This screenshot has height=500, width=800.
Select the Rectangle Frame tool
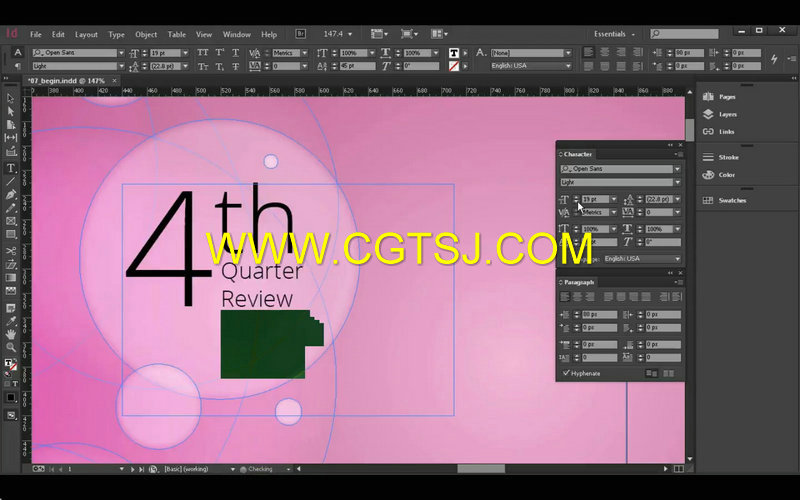pyautogui.click(x=11, y=221)
